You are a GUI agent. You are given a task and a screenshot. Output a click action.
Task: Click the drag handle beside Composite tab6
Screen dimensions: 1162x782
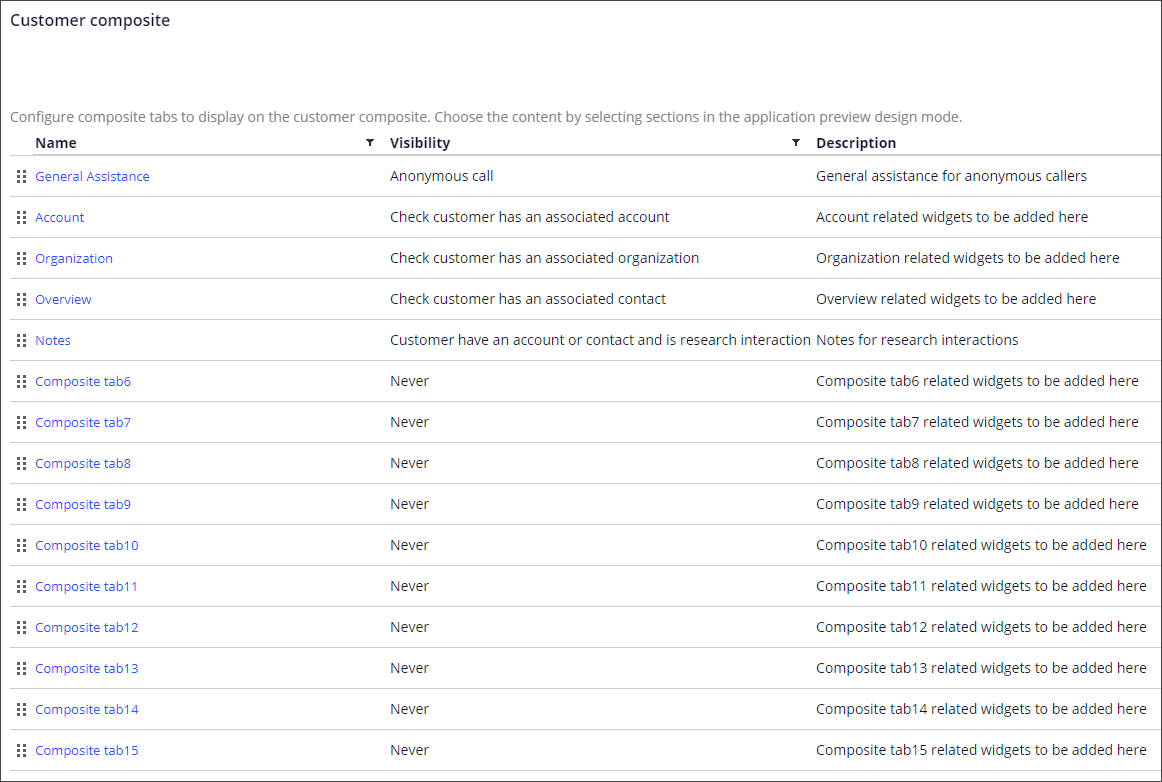pos(21,382)
